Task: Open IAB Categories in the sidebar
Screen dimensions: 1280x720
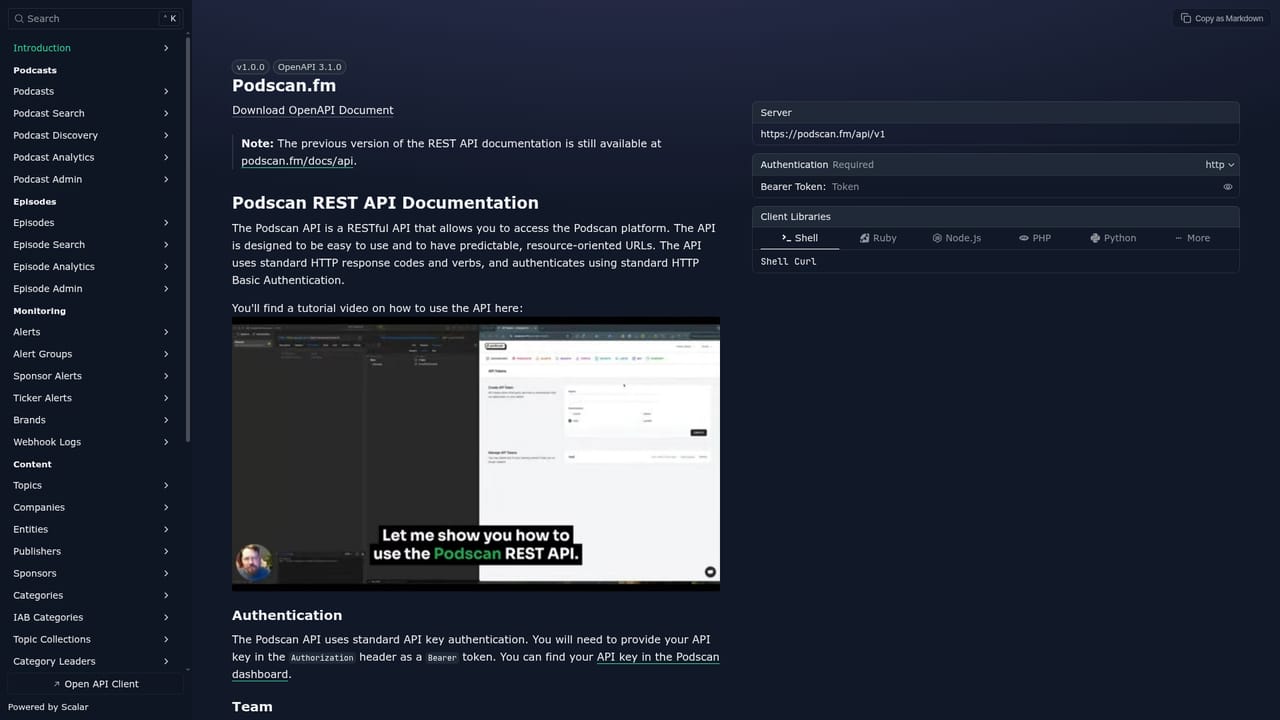Action: point(92,618)
